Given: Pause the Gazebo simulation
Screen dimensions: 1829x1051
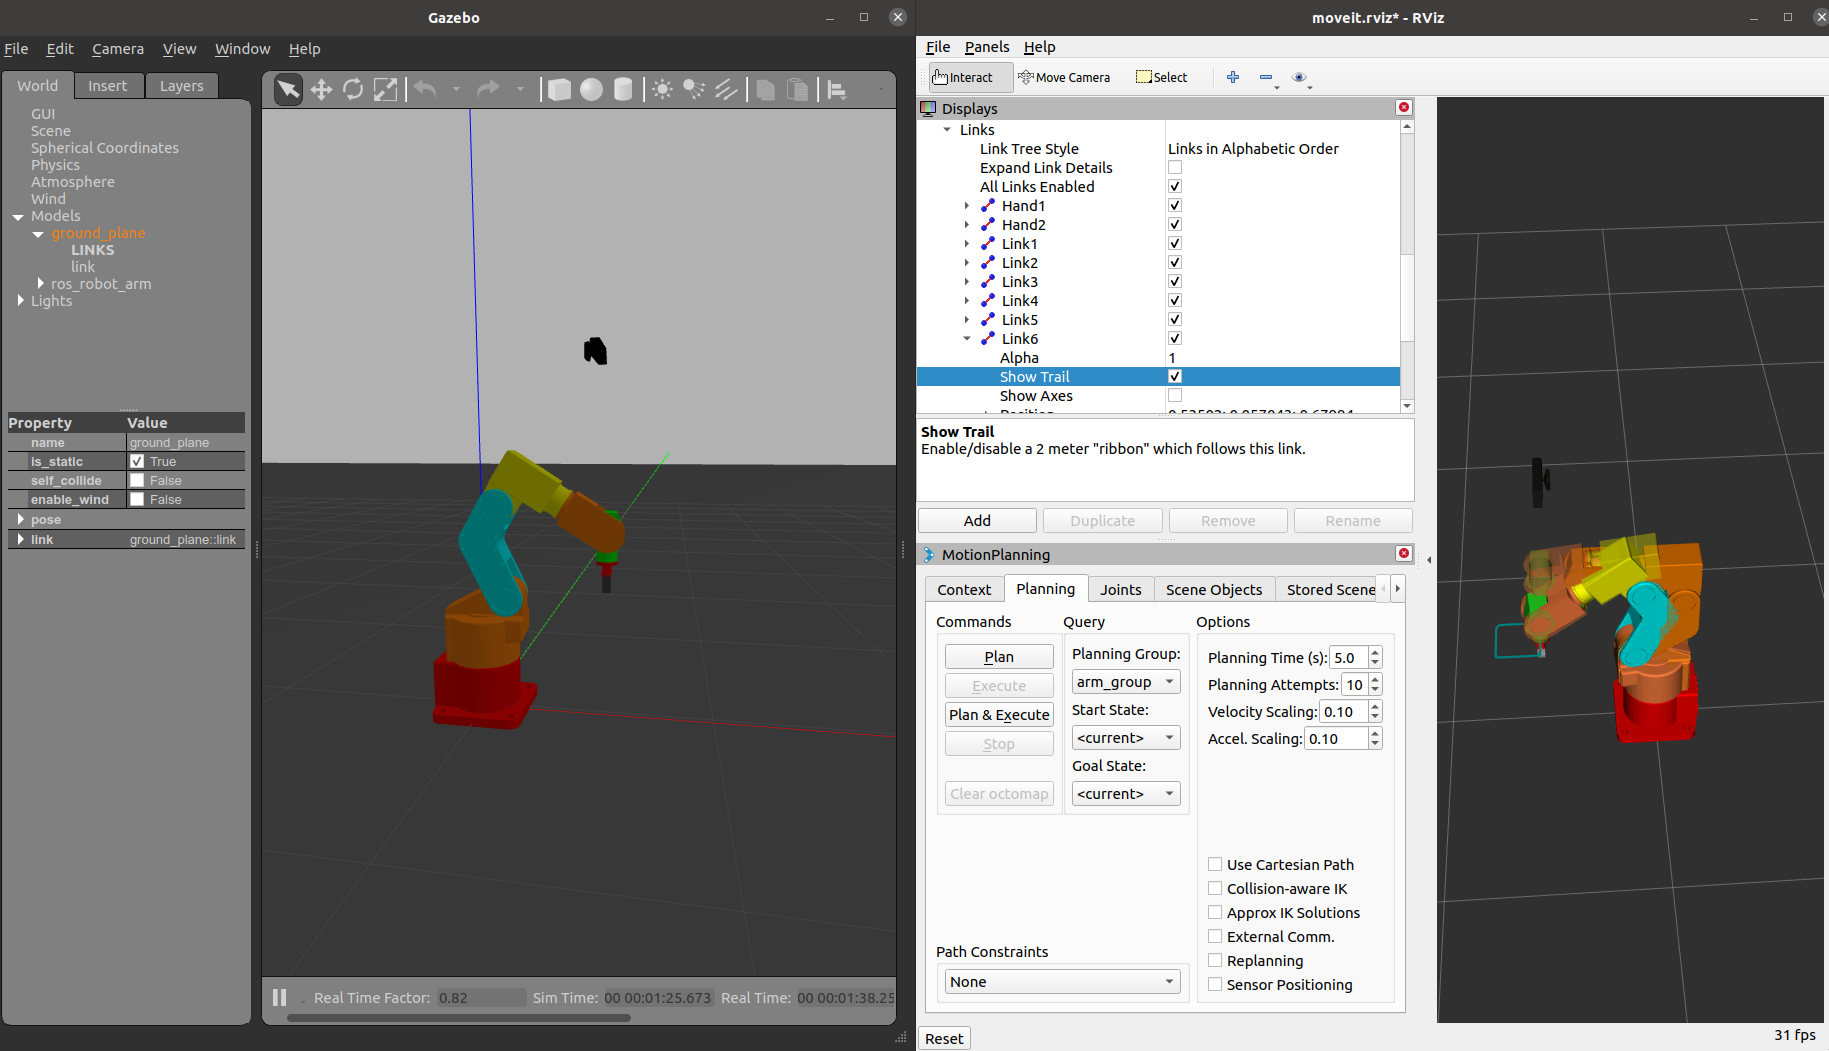Looking at the screenshot, I should [x=280, y=997].
